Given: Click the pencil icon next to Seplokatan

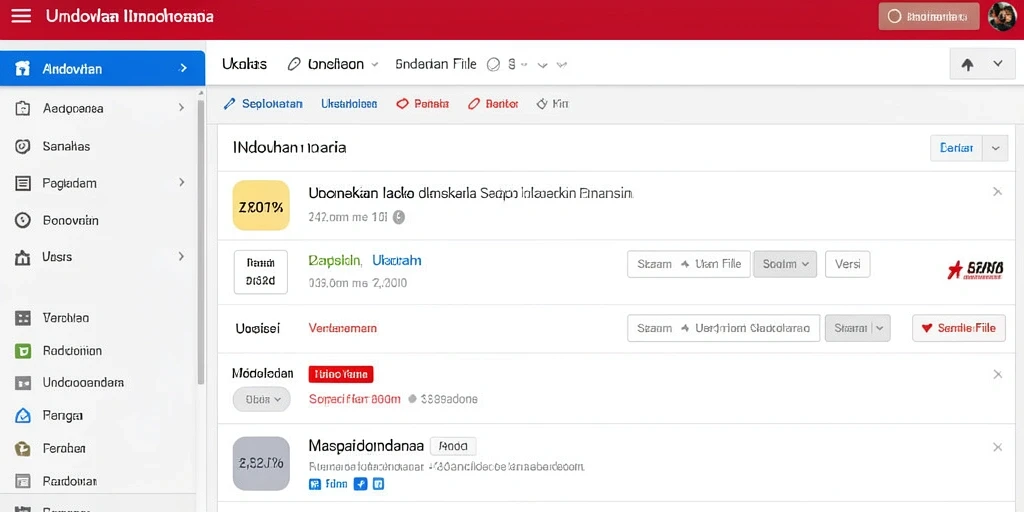Looking at the screenshot, I should click(229, 103).
